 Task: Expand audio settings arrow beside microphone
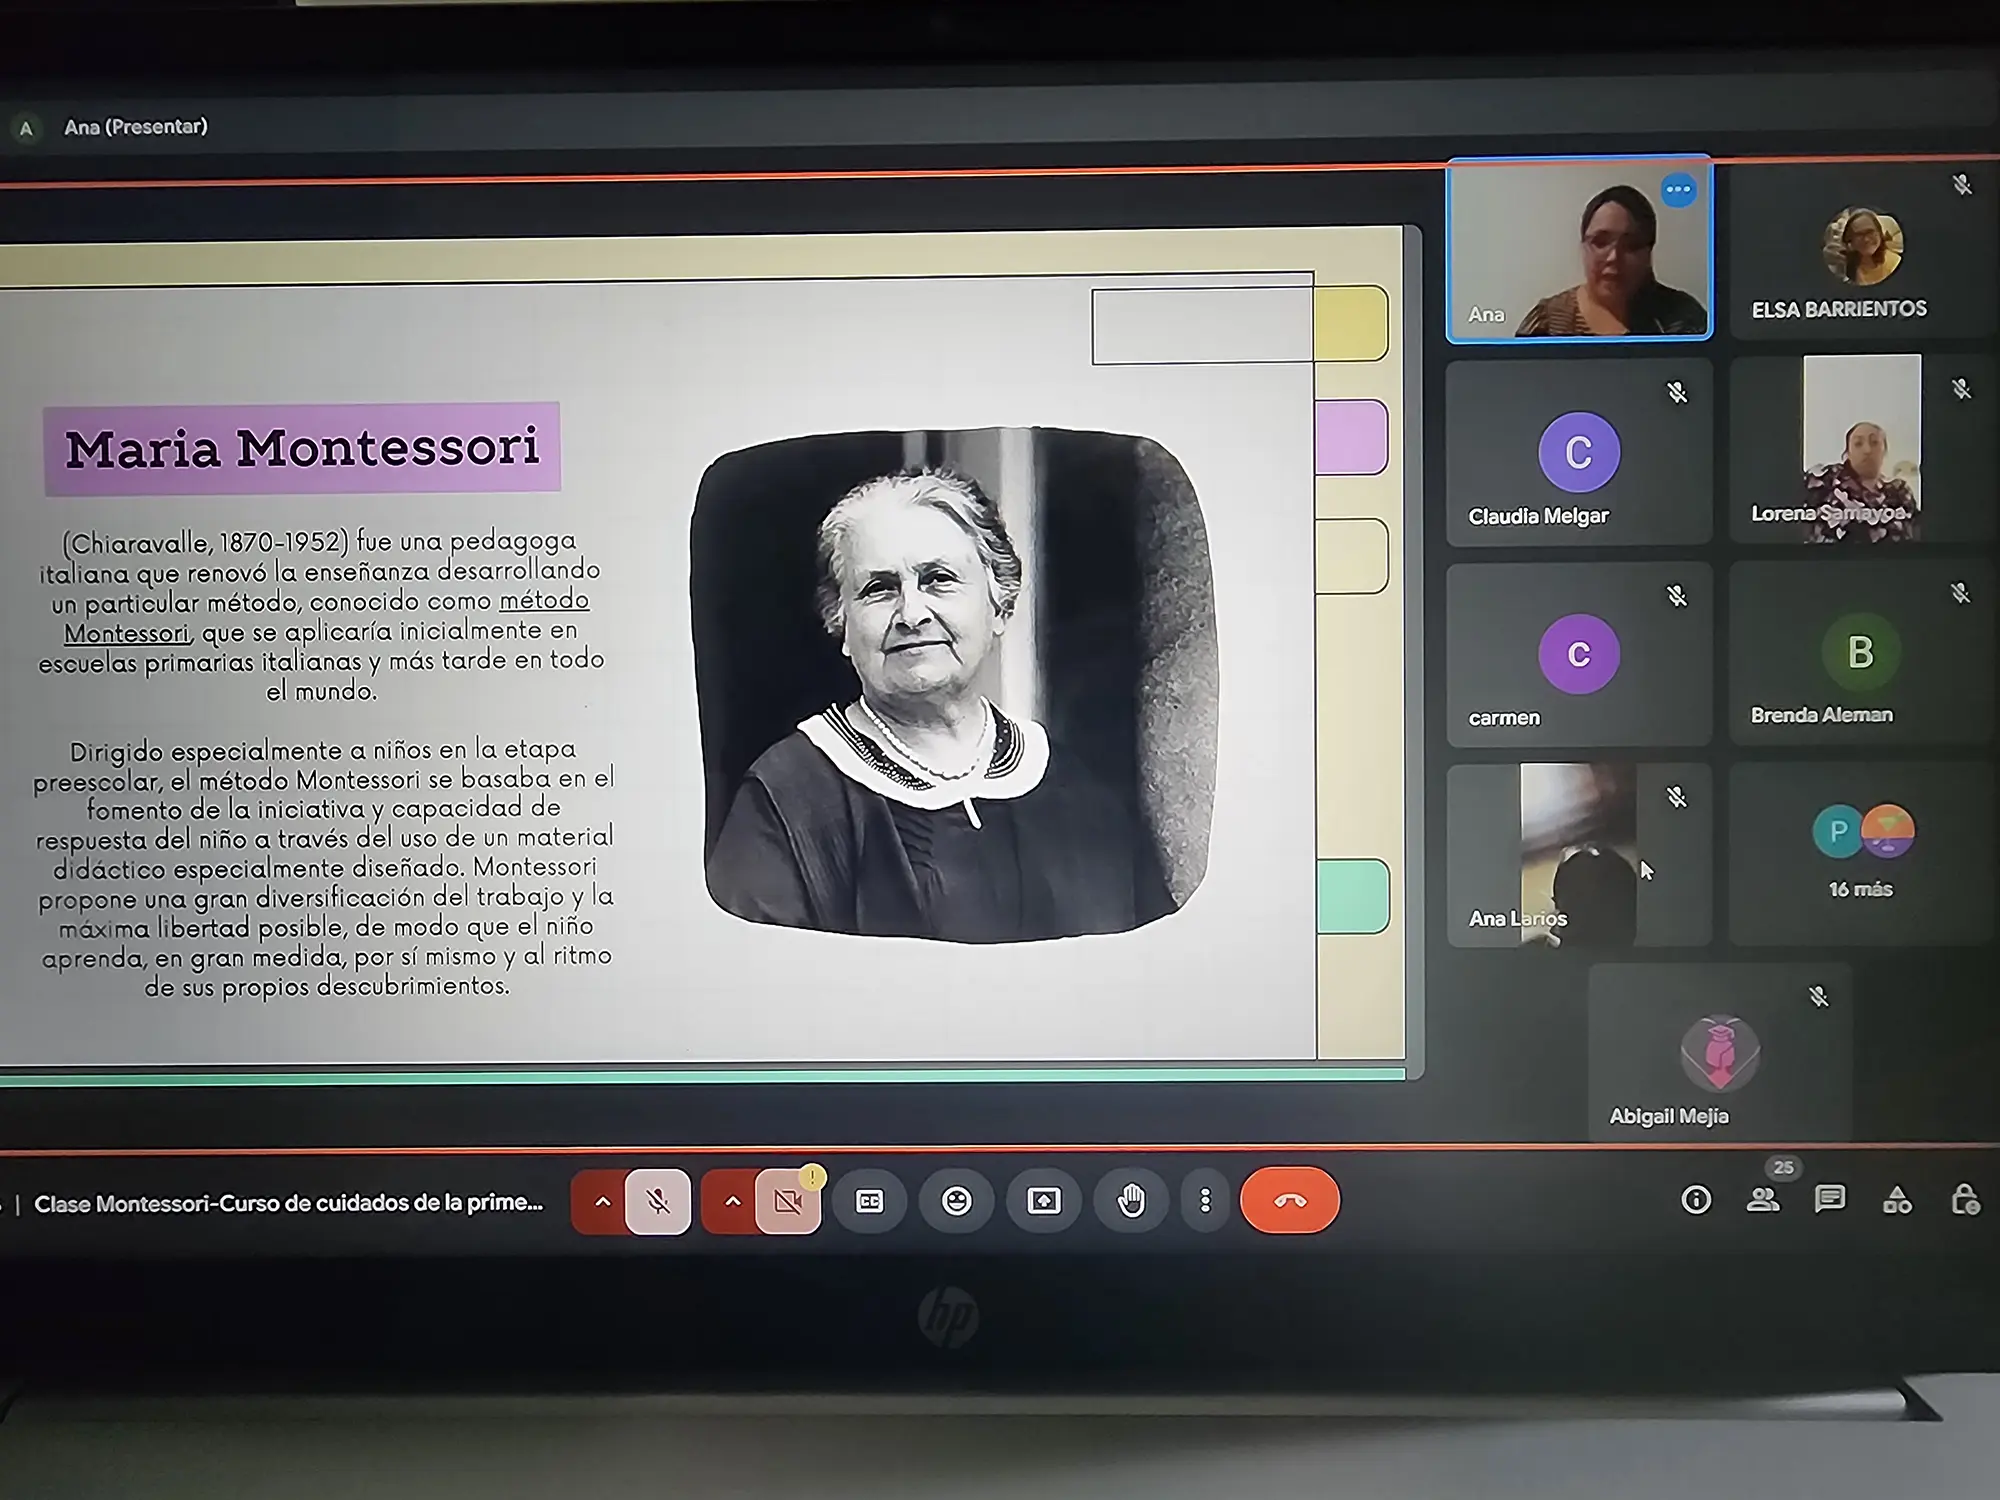(x=602, y=1201)
